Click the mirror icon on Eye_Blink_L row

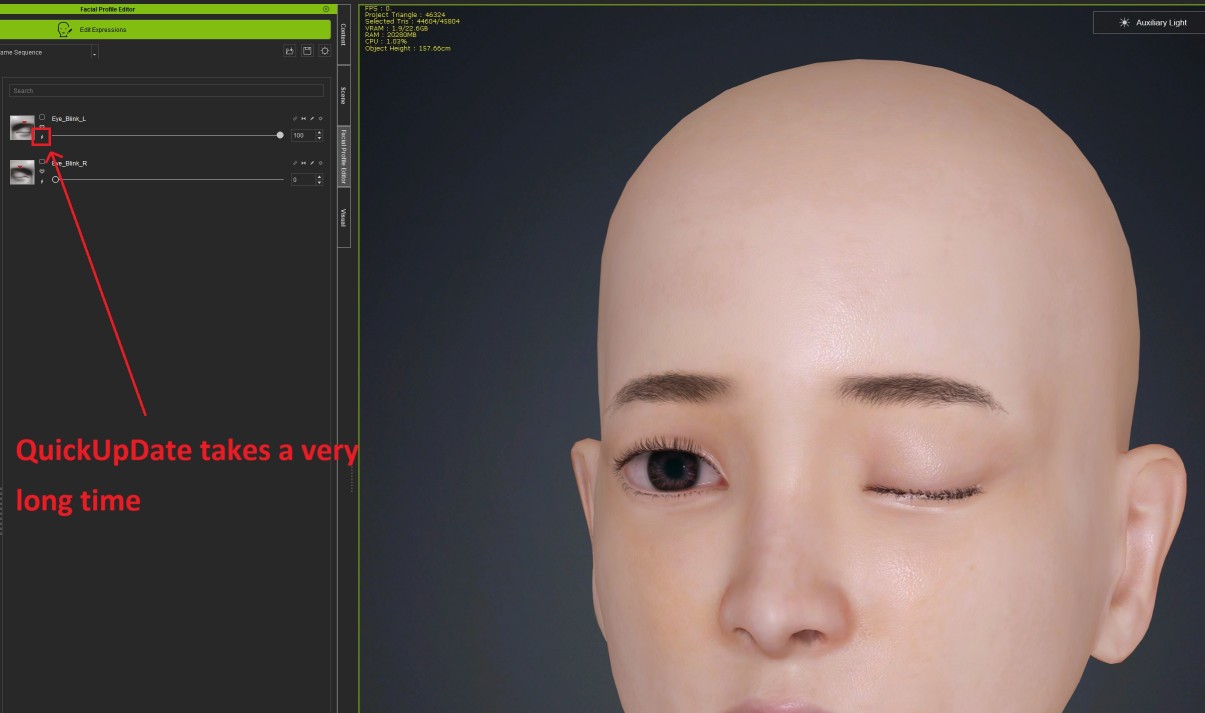tap(303, 119)
